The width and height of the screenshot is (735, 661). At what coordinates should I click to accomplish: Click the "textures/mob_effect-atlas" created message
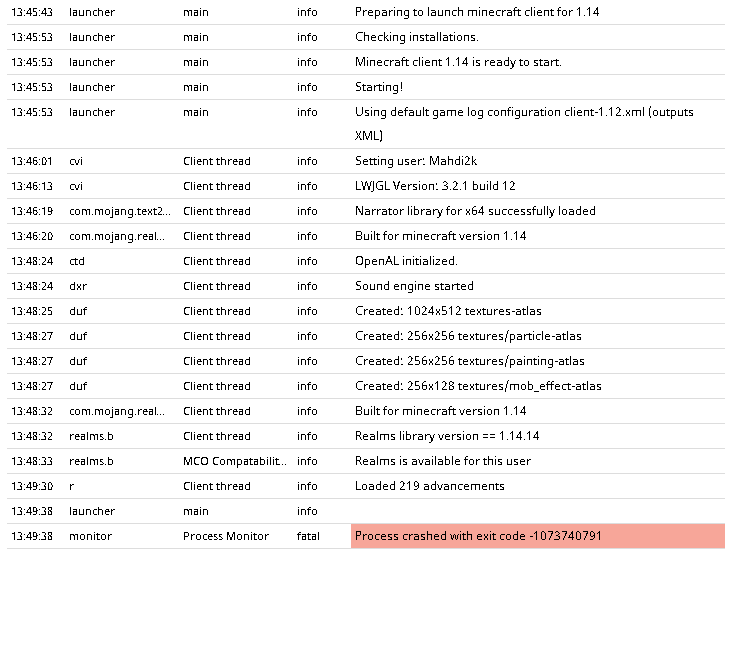click(478, 386)
